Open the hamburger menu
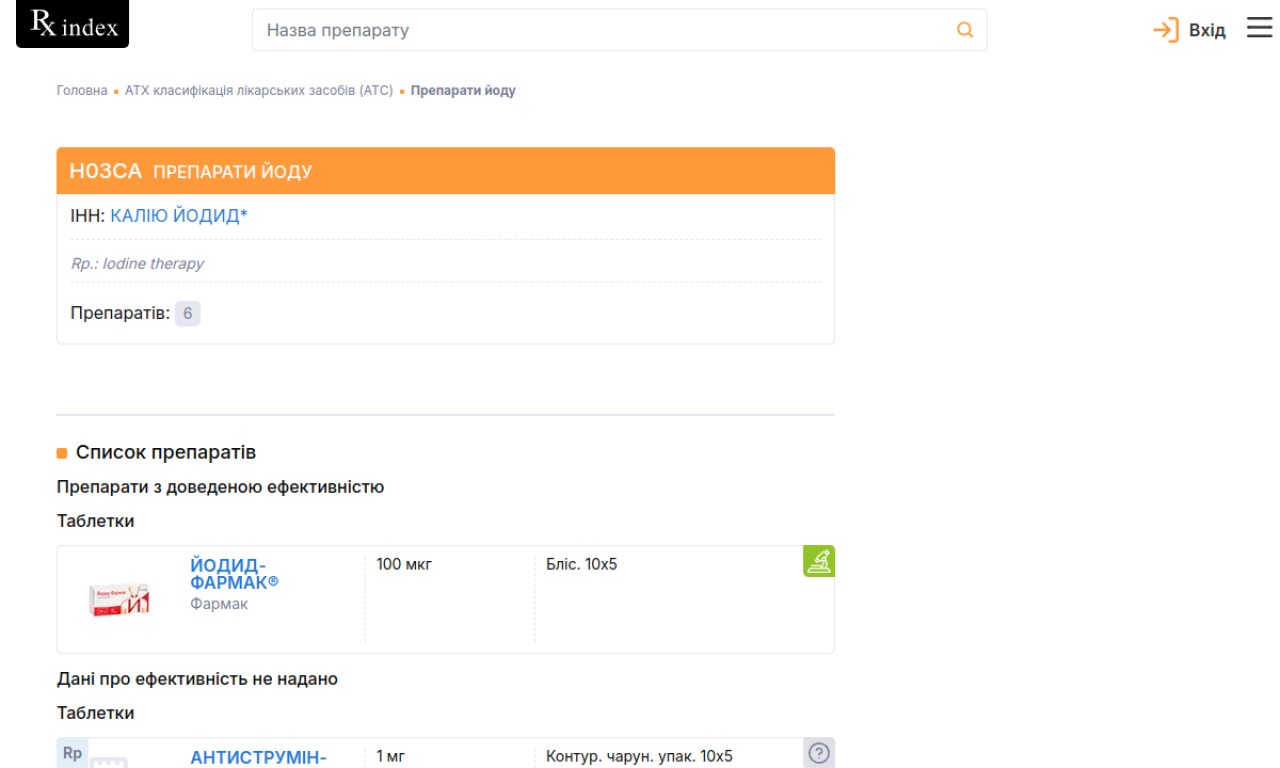The image size is (1280, 768). coord(1260,29)
